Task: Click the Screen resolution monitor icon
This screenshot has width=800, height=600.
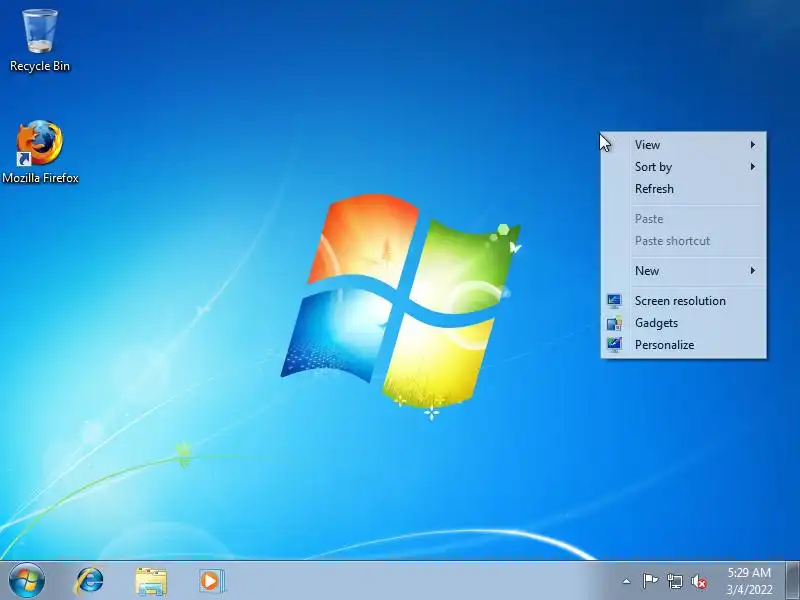Action: pyautogui.click(x=614, y=301)
